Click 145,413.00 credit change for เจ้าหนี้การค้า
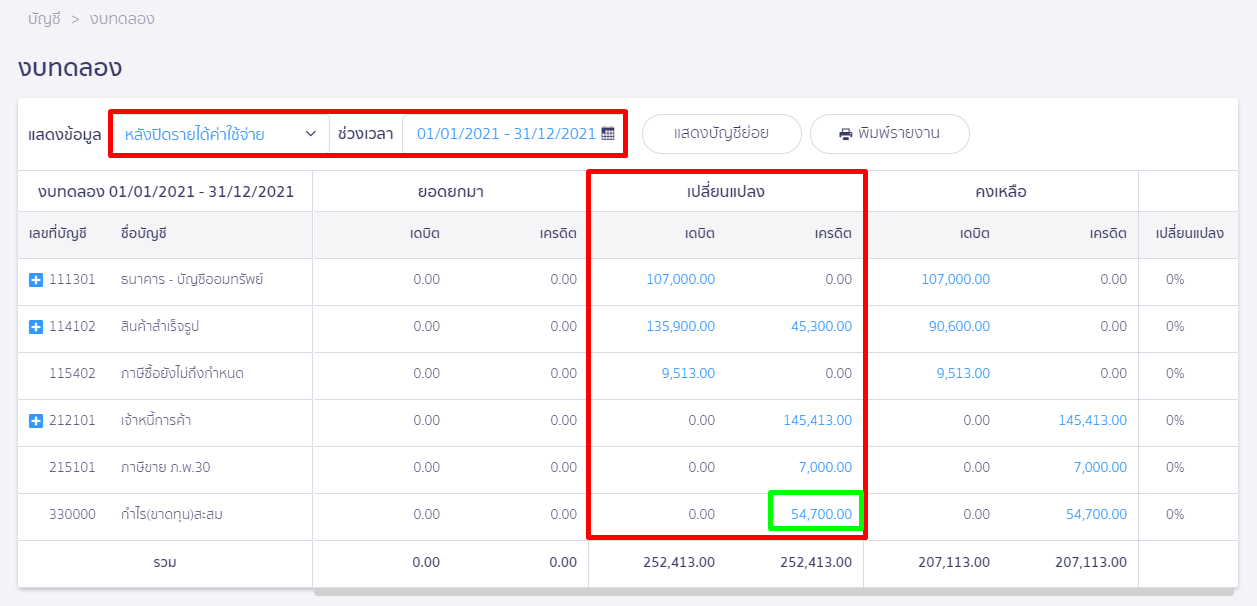 pos(817,420)
